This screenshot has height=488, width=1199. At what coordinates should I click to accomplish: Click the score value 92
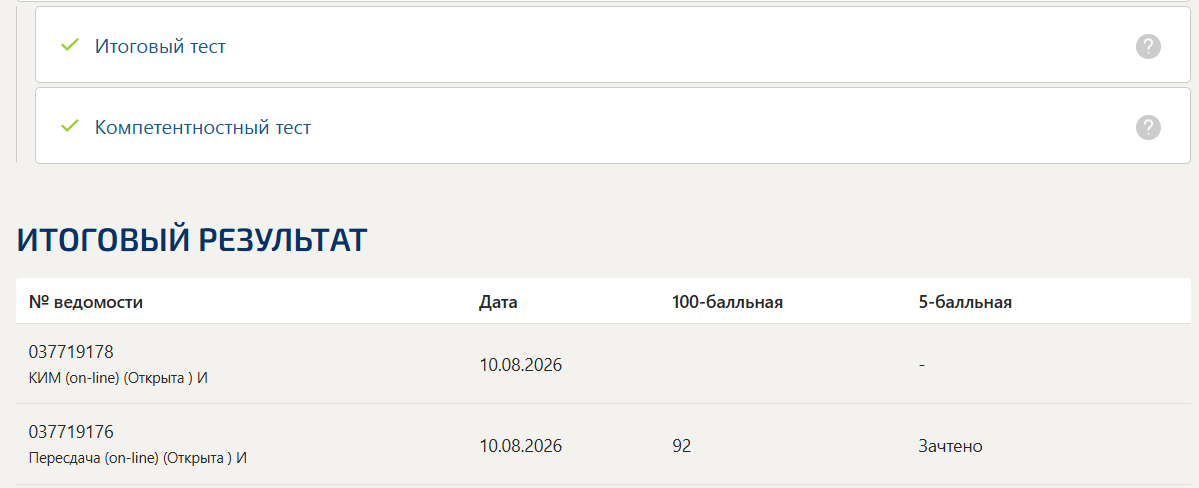(681, 446)
